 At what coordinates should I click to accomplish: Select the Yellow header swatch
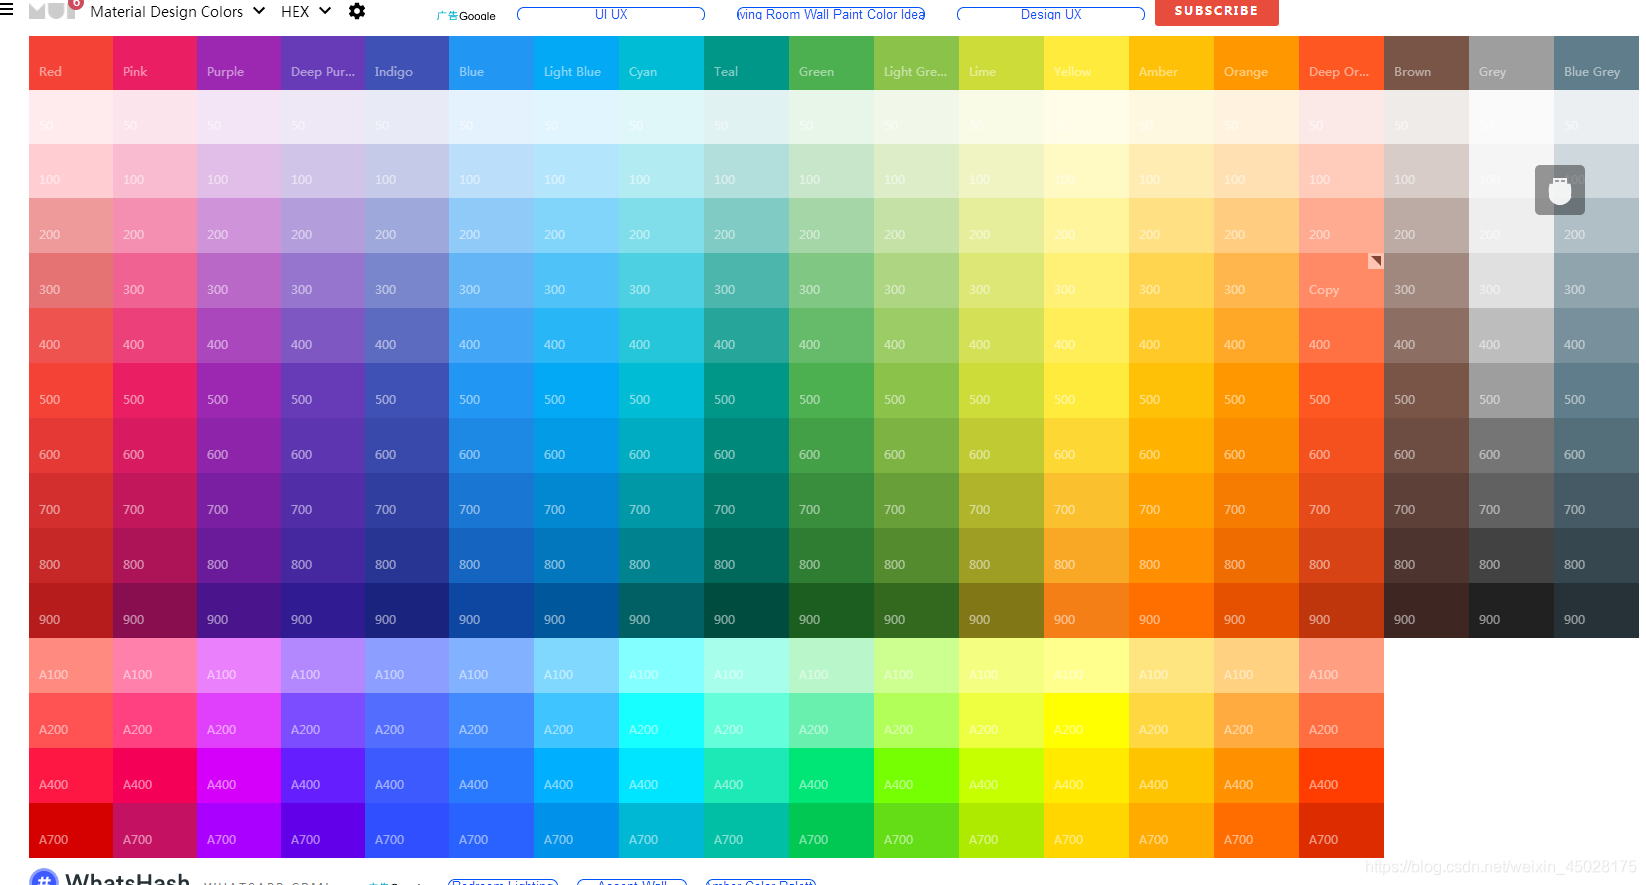point(1086,63)
